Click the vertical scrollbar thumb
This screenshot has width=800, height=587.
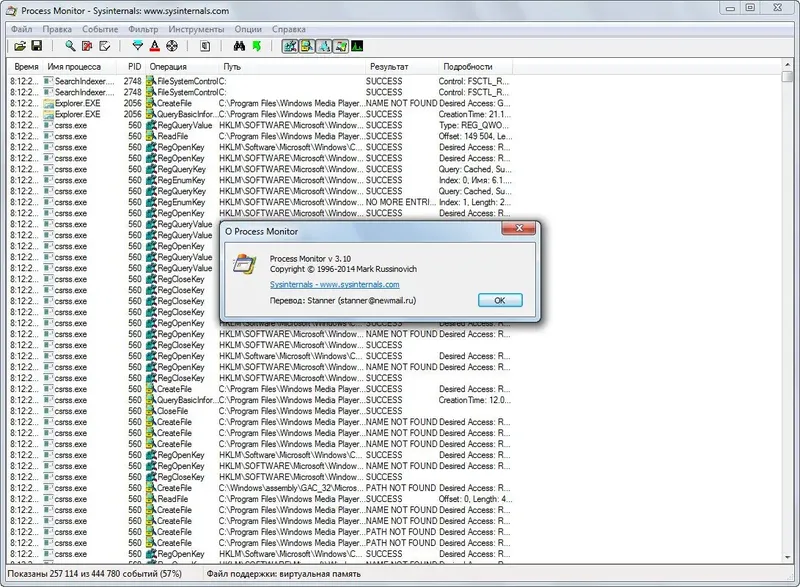(788, 76)
